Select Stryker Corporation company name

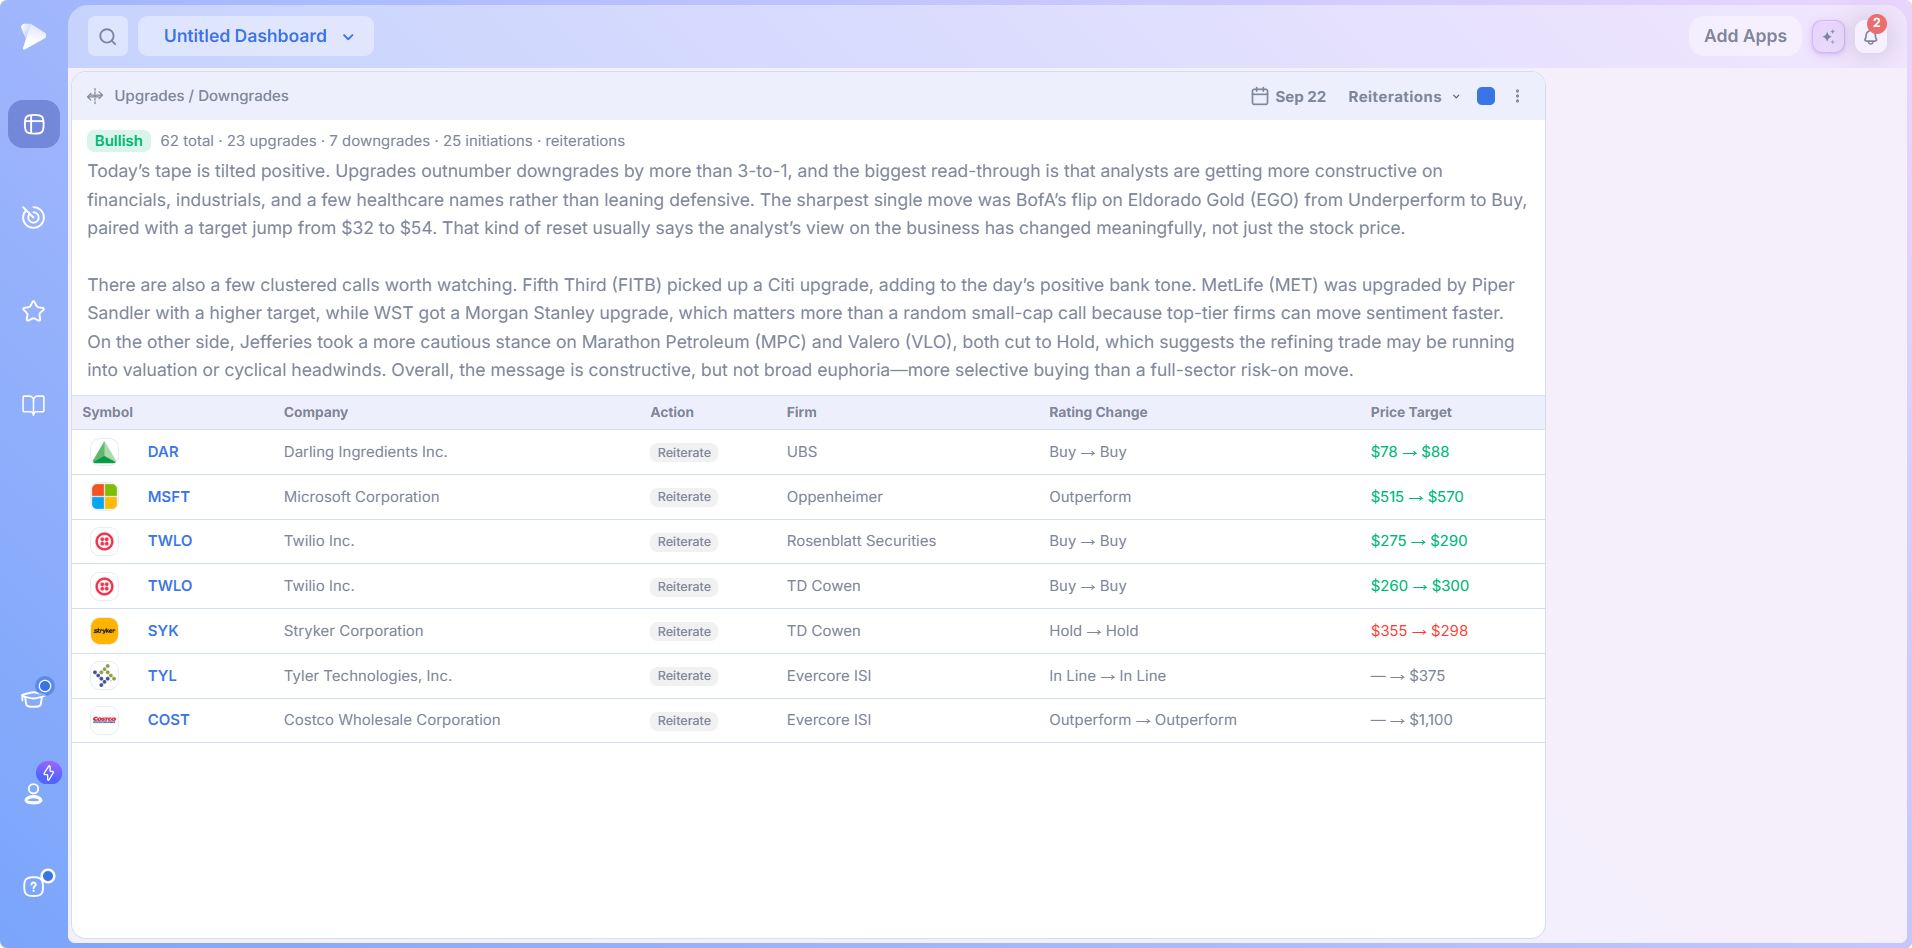[354, 631]
